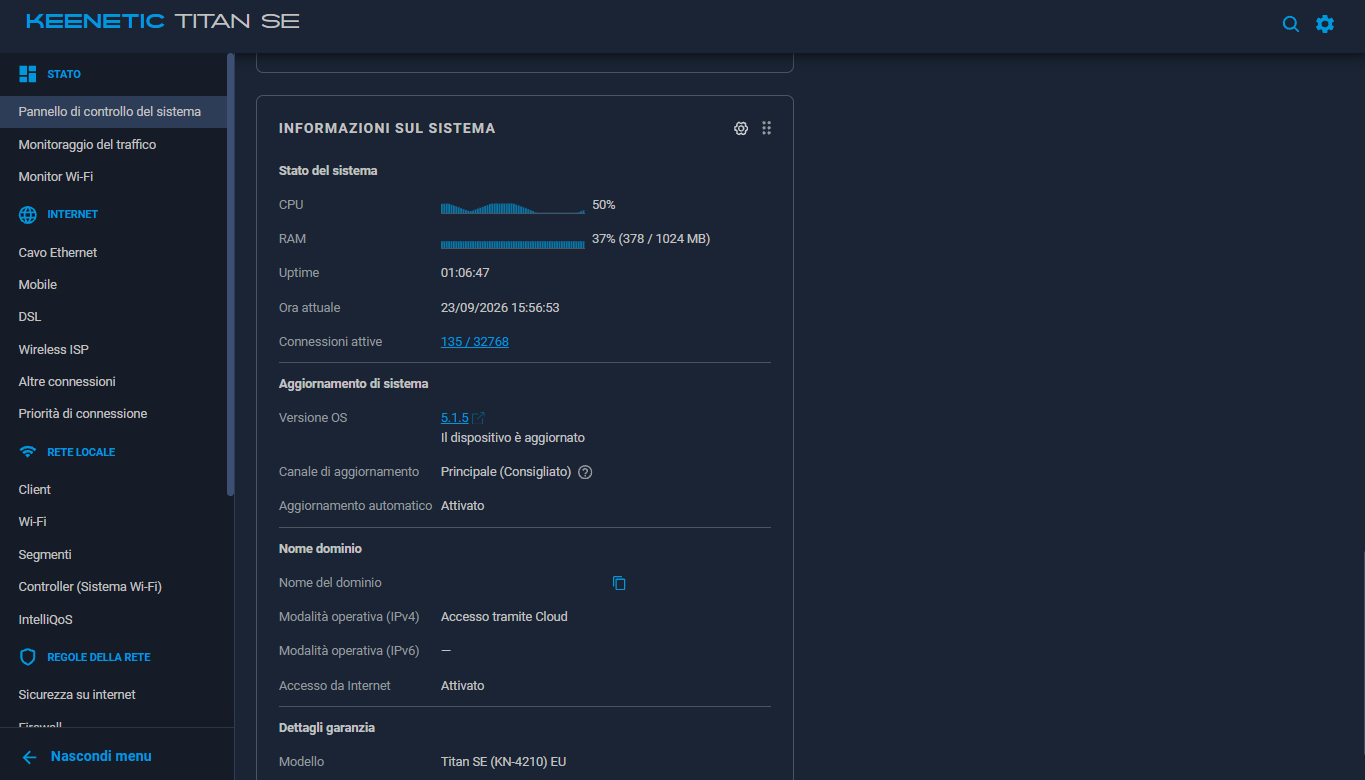Screen dimensions: 1365x780
Task: Click 'Principale (Consigliato)' text
Action: pyautogui.click(x=506, y=472)
